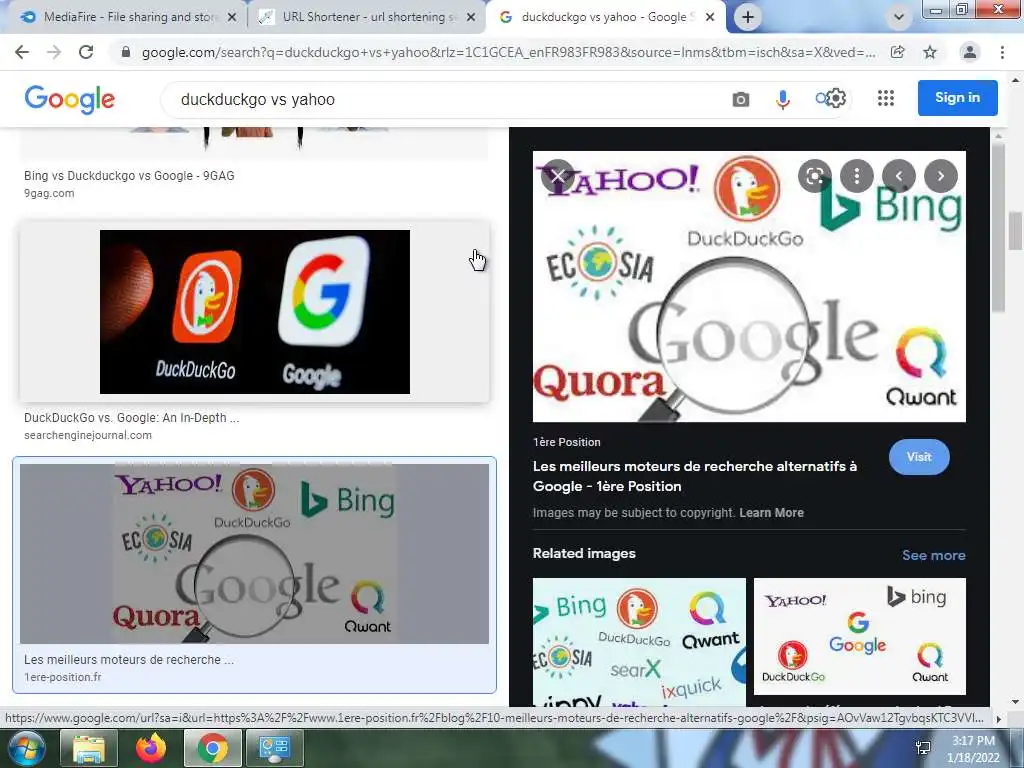Open Les meilleurs moteurs de recherche alternatifs title

[695, 476]
